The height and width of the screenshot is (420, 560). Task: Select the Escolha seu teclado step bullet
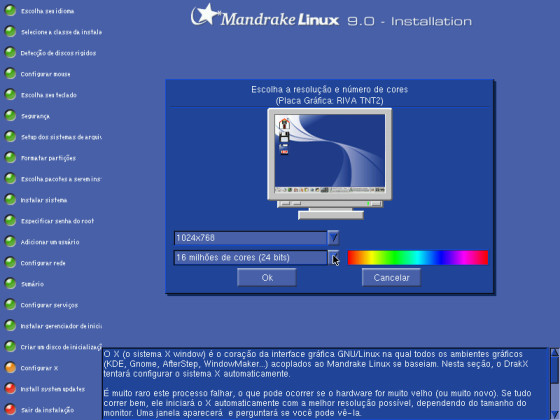click(x=10, y=95)
